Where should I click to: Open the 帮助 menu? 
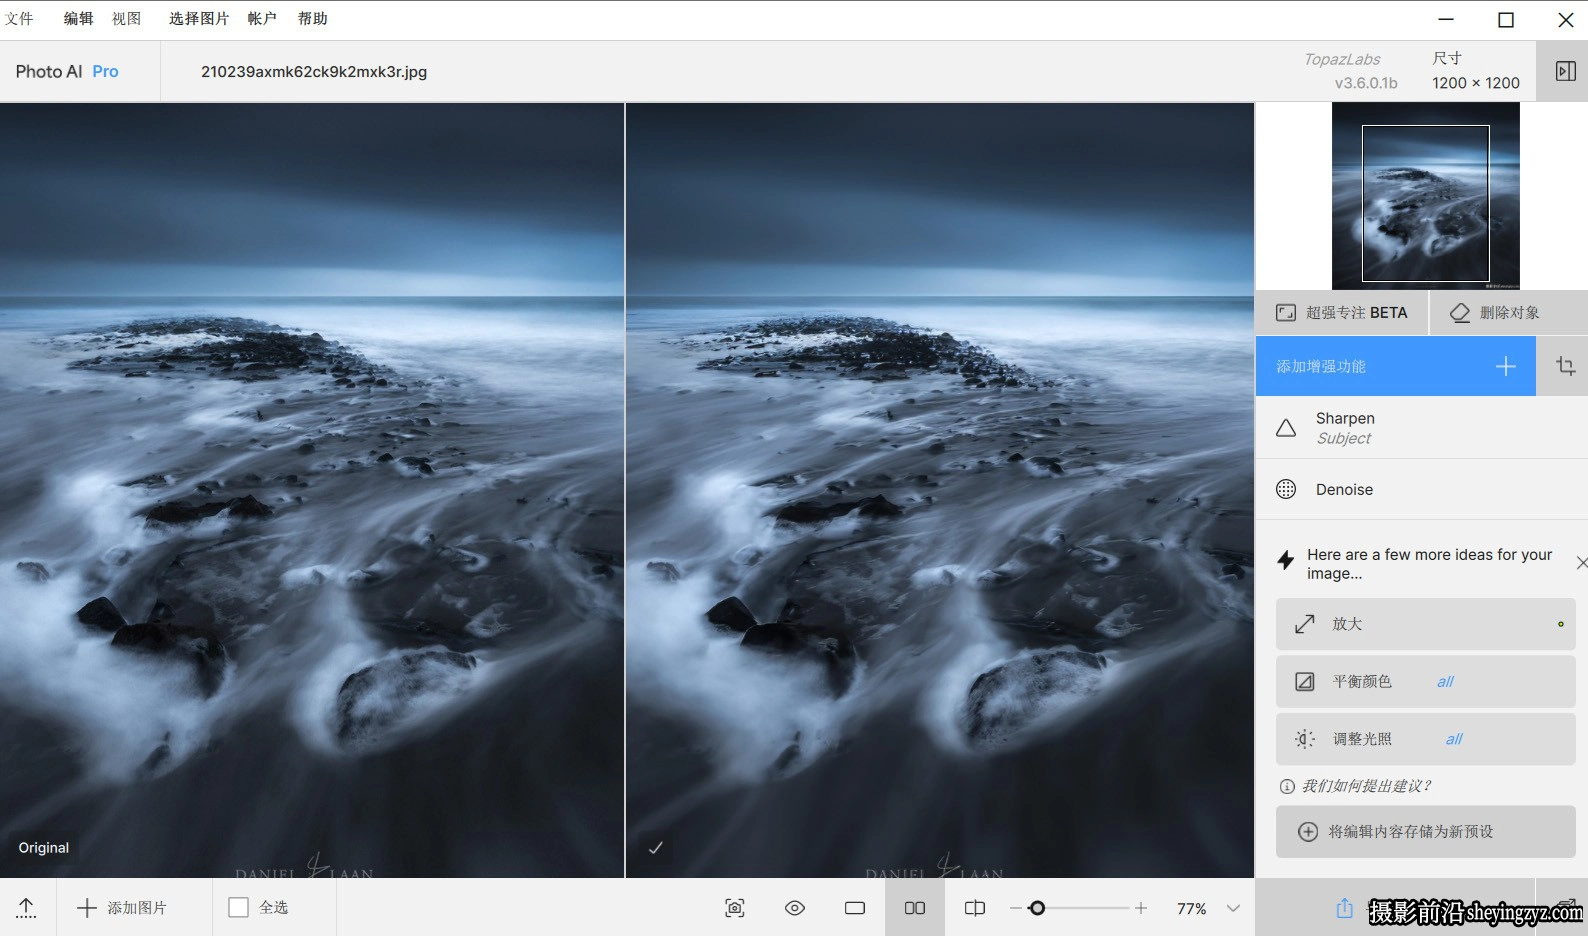click(312, 18)
